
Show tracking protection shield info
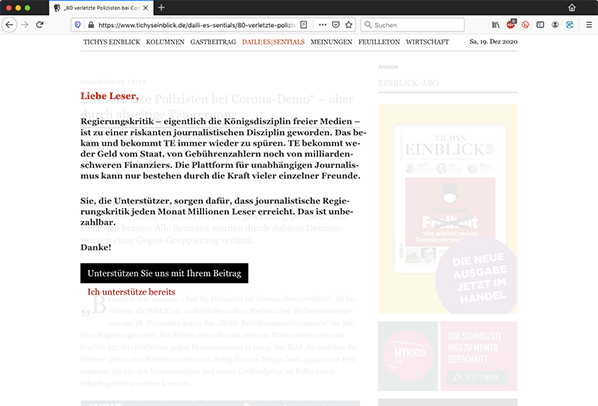coord(78,25)
